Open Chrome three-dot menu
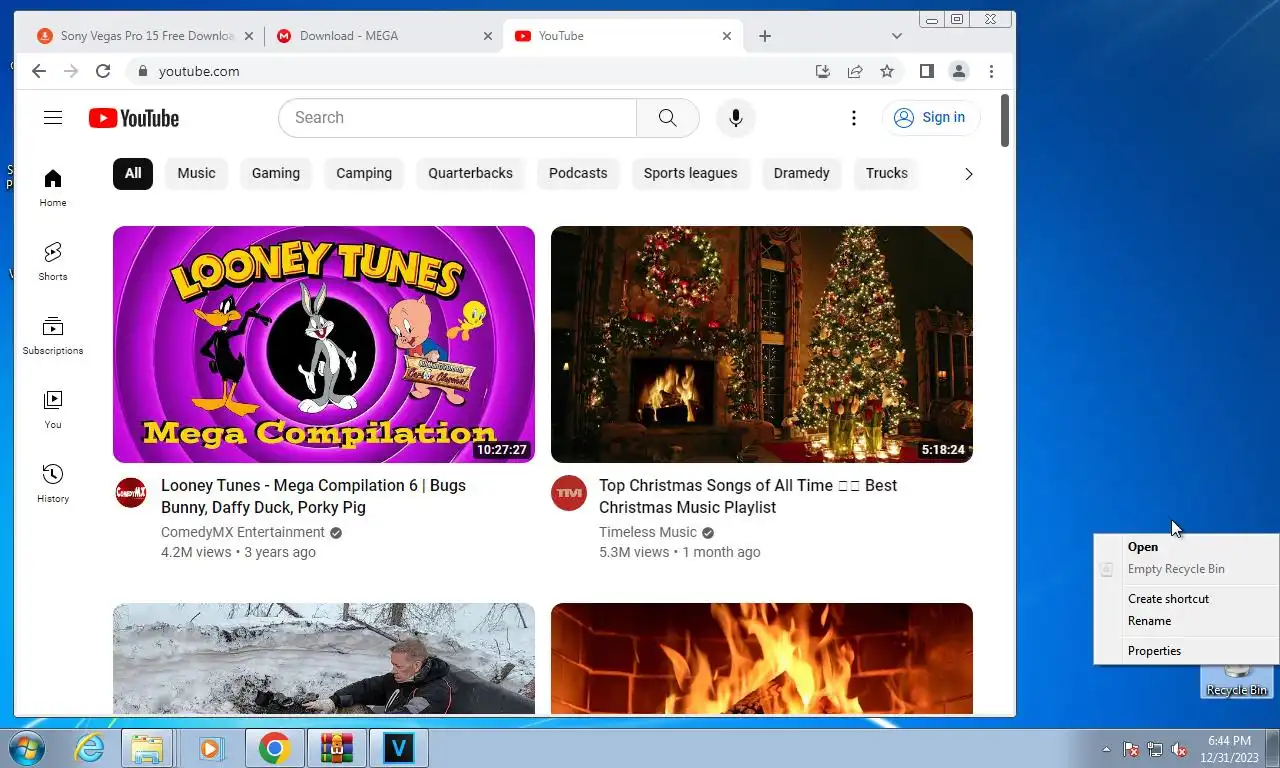1280x768 pixels. point(991,71)
